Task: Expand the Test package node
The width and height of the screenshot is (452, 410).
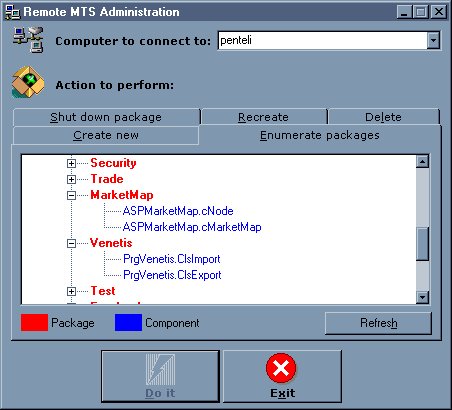Action: [x=71, y=291]
